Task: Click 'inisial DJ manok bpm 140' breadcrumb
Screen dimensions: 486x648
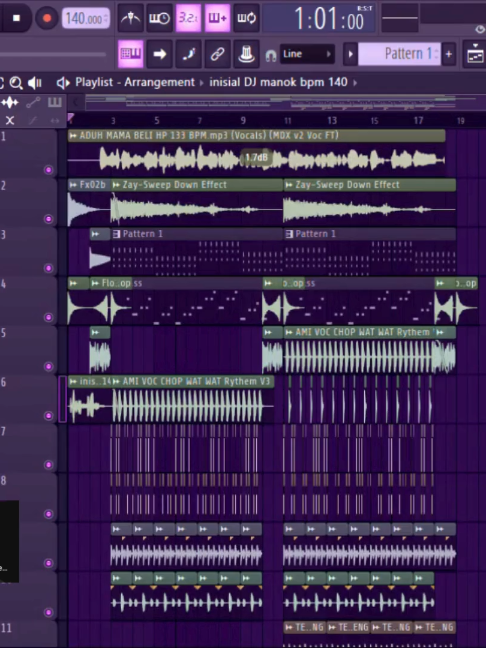Action: tap(278, 82)
